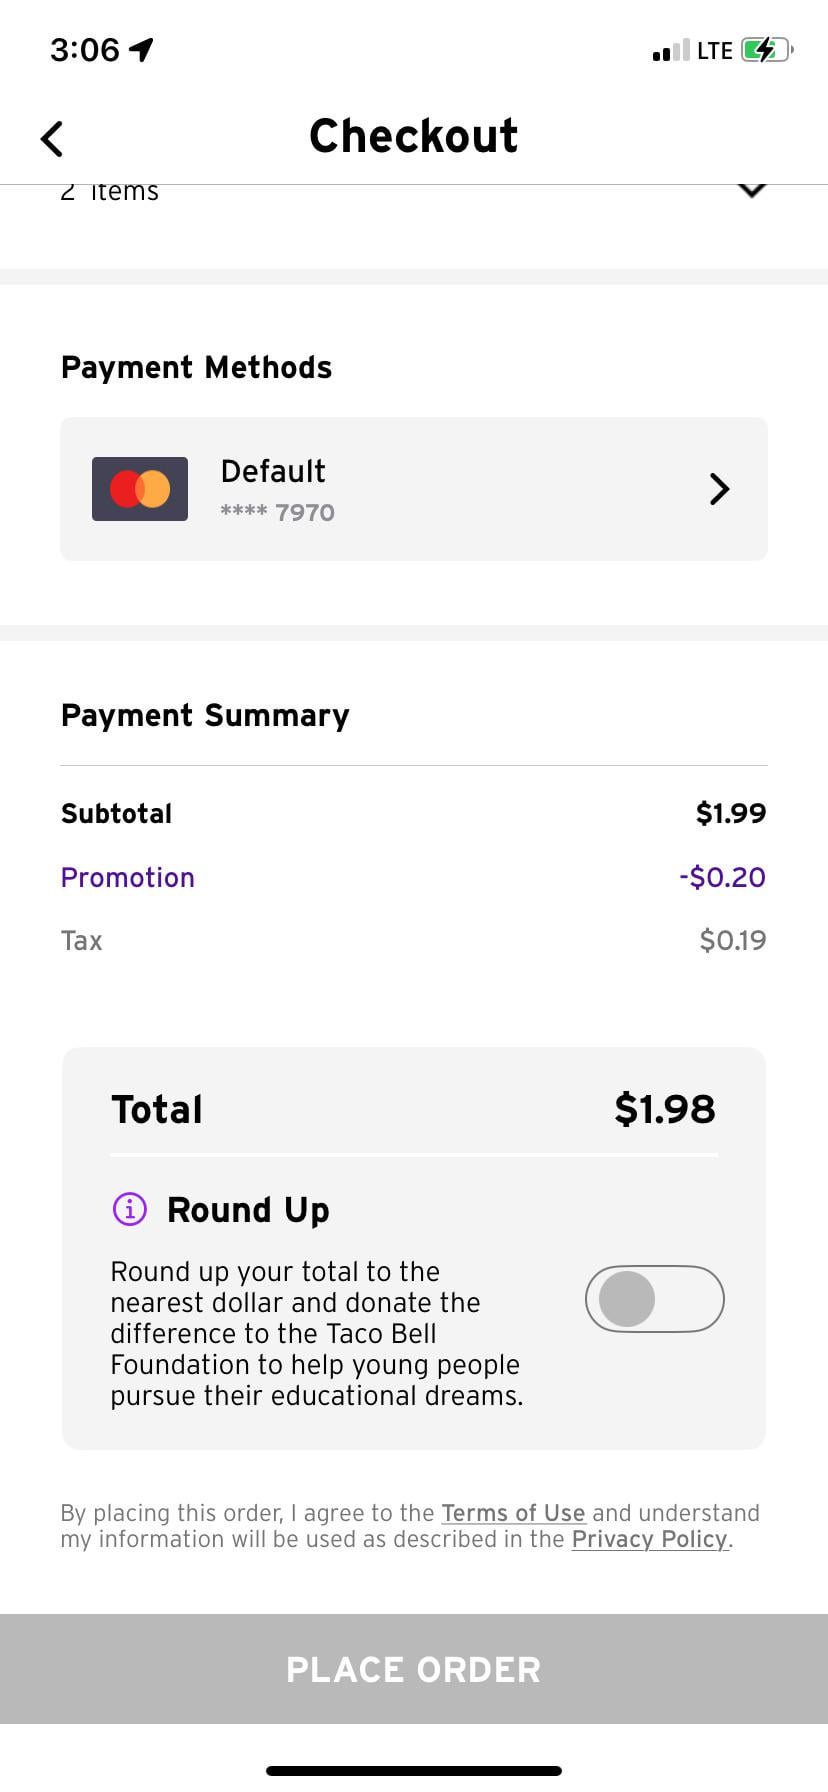Open payment method options via right chevron
The height and width of the screenshot is (1792, 828).
[x=719, y=489]
